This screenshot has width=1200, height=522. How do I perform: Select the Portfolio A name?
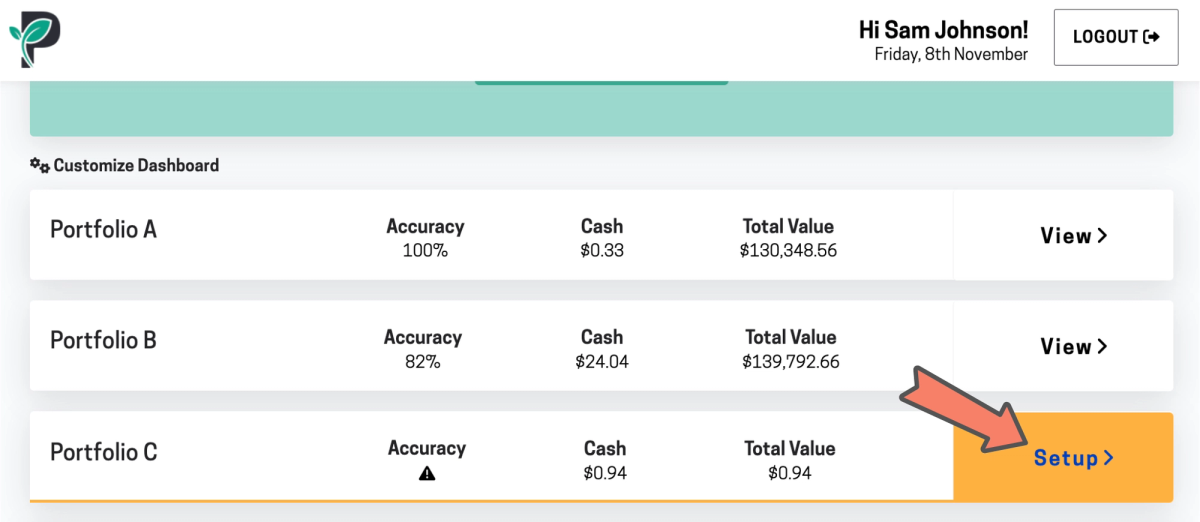103,229
